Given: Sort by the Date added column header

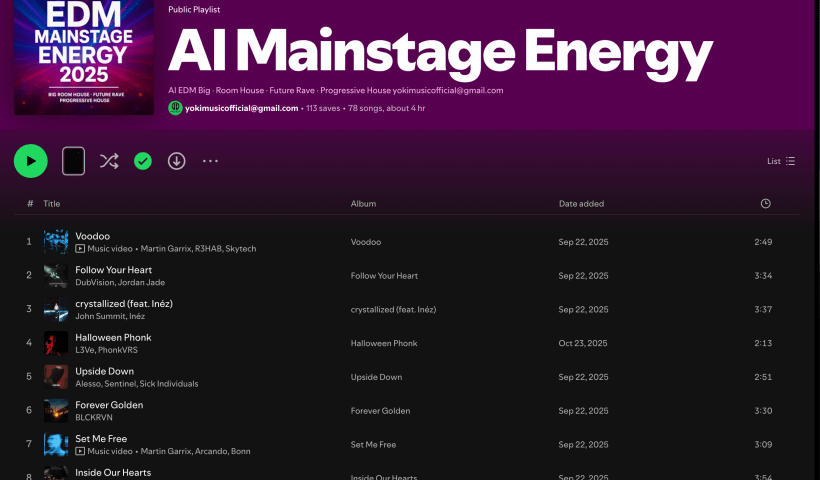Looking at the screenshot, I should point(581,204).
